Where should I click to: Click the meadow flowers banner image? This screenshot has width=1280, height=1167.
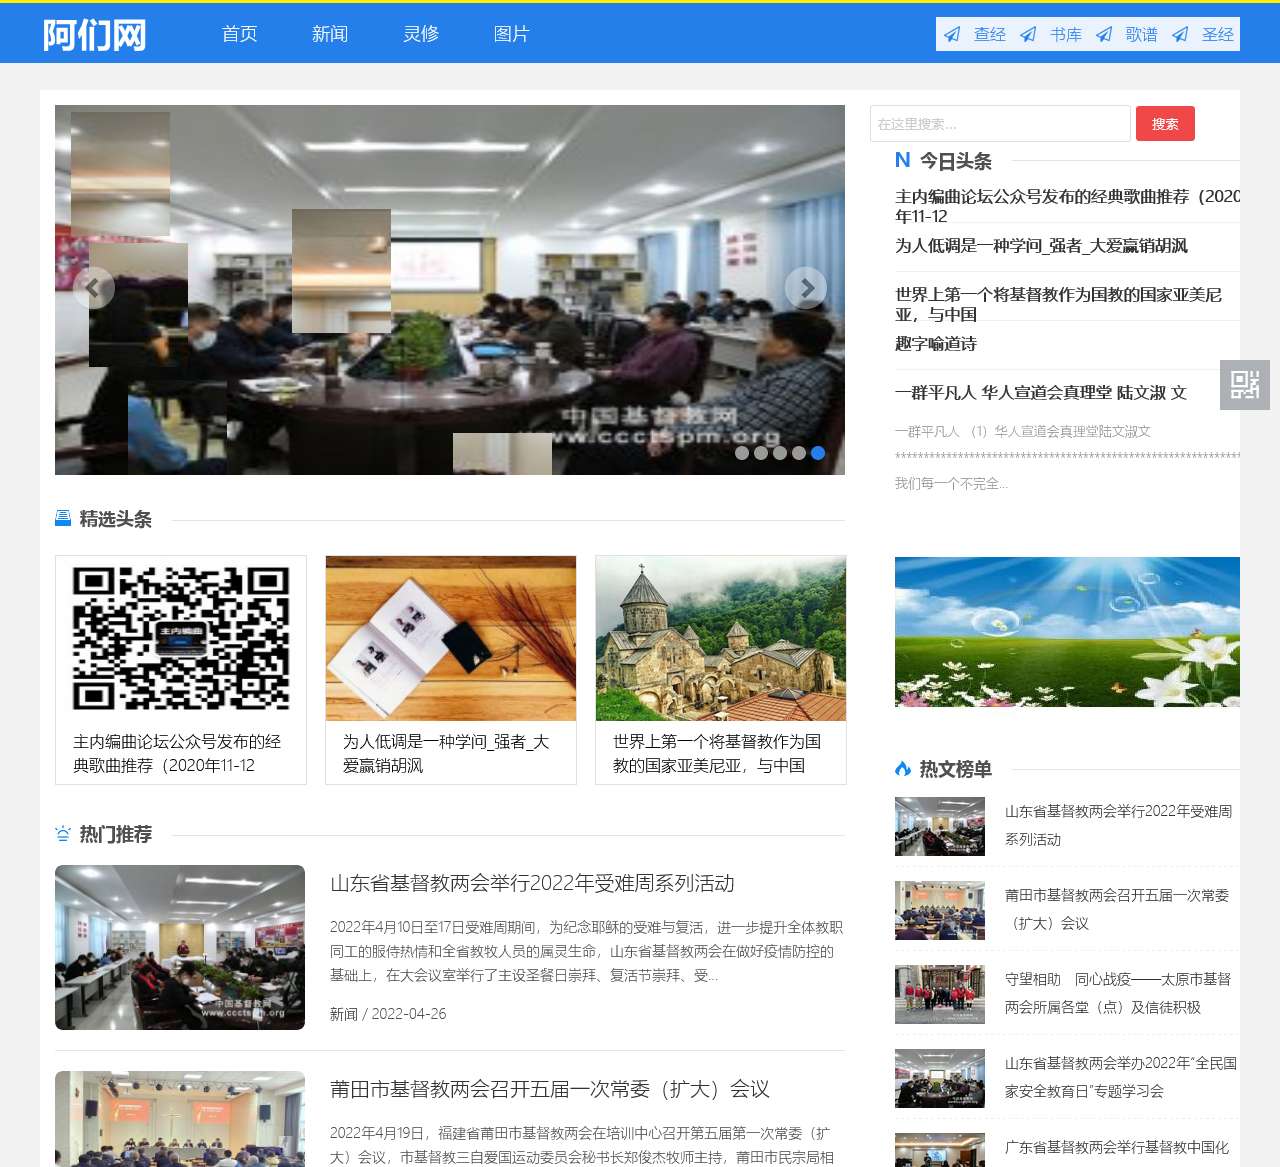click(1067, 632)
